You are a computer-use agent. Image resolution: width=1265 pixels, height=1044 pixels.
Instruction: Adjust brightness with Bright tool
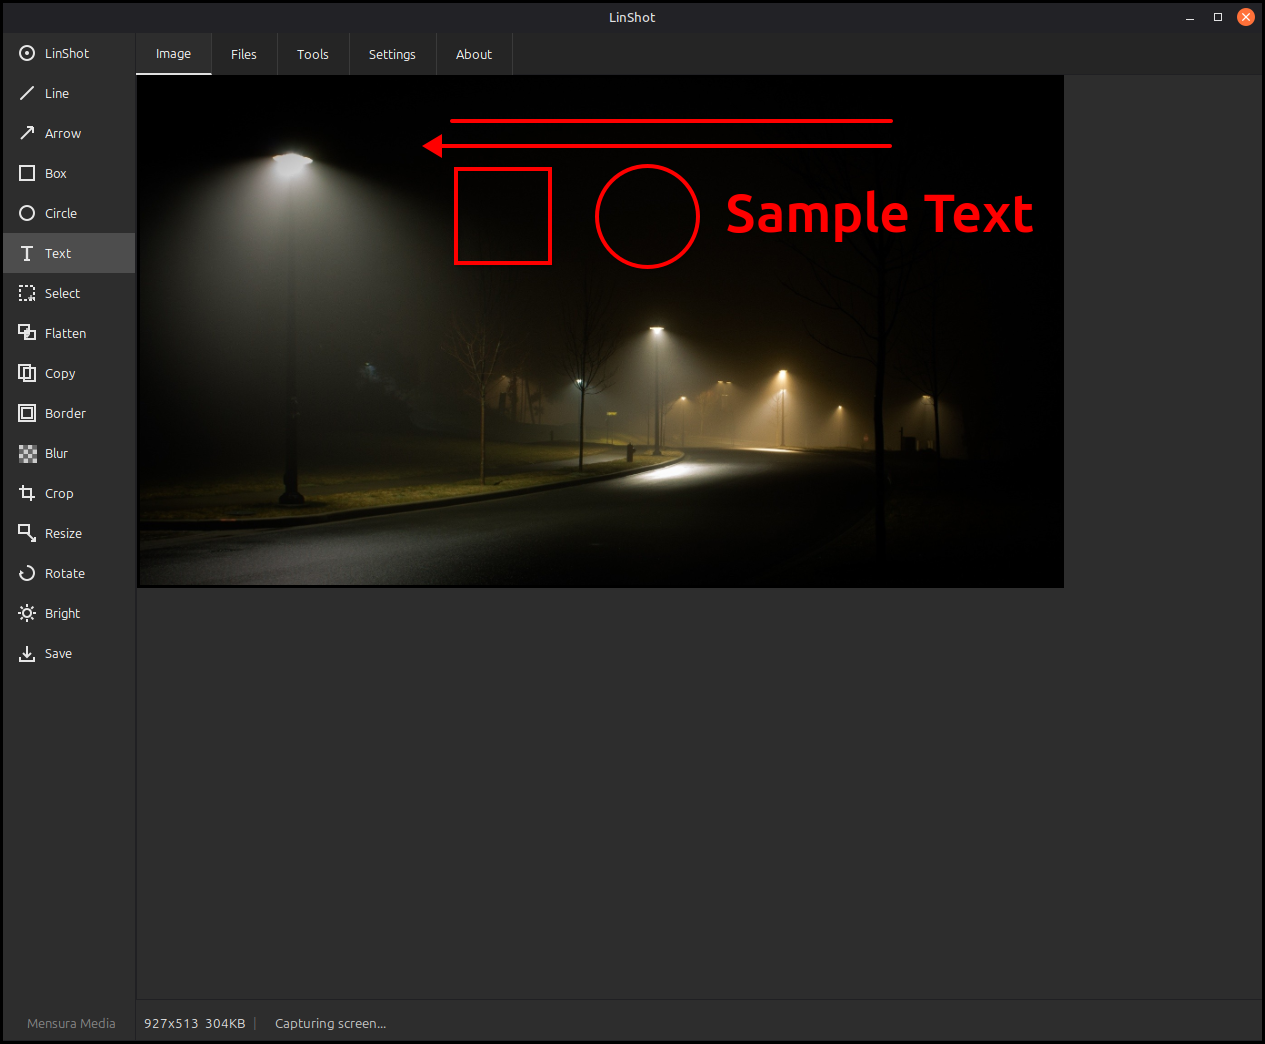[x=69, y=613]
